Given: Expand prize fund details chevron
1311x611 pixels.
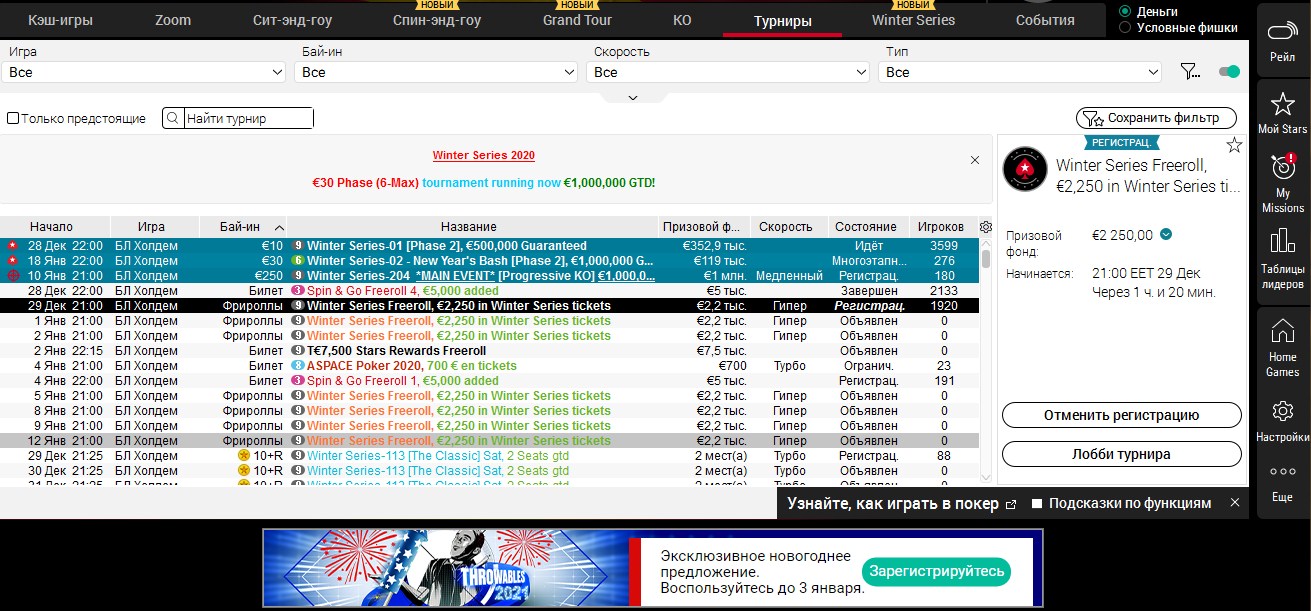Looking at the screenshot, I should (1166, 235).
